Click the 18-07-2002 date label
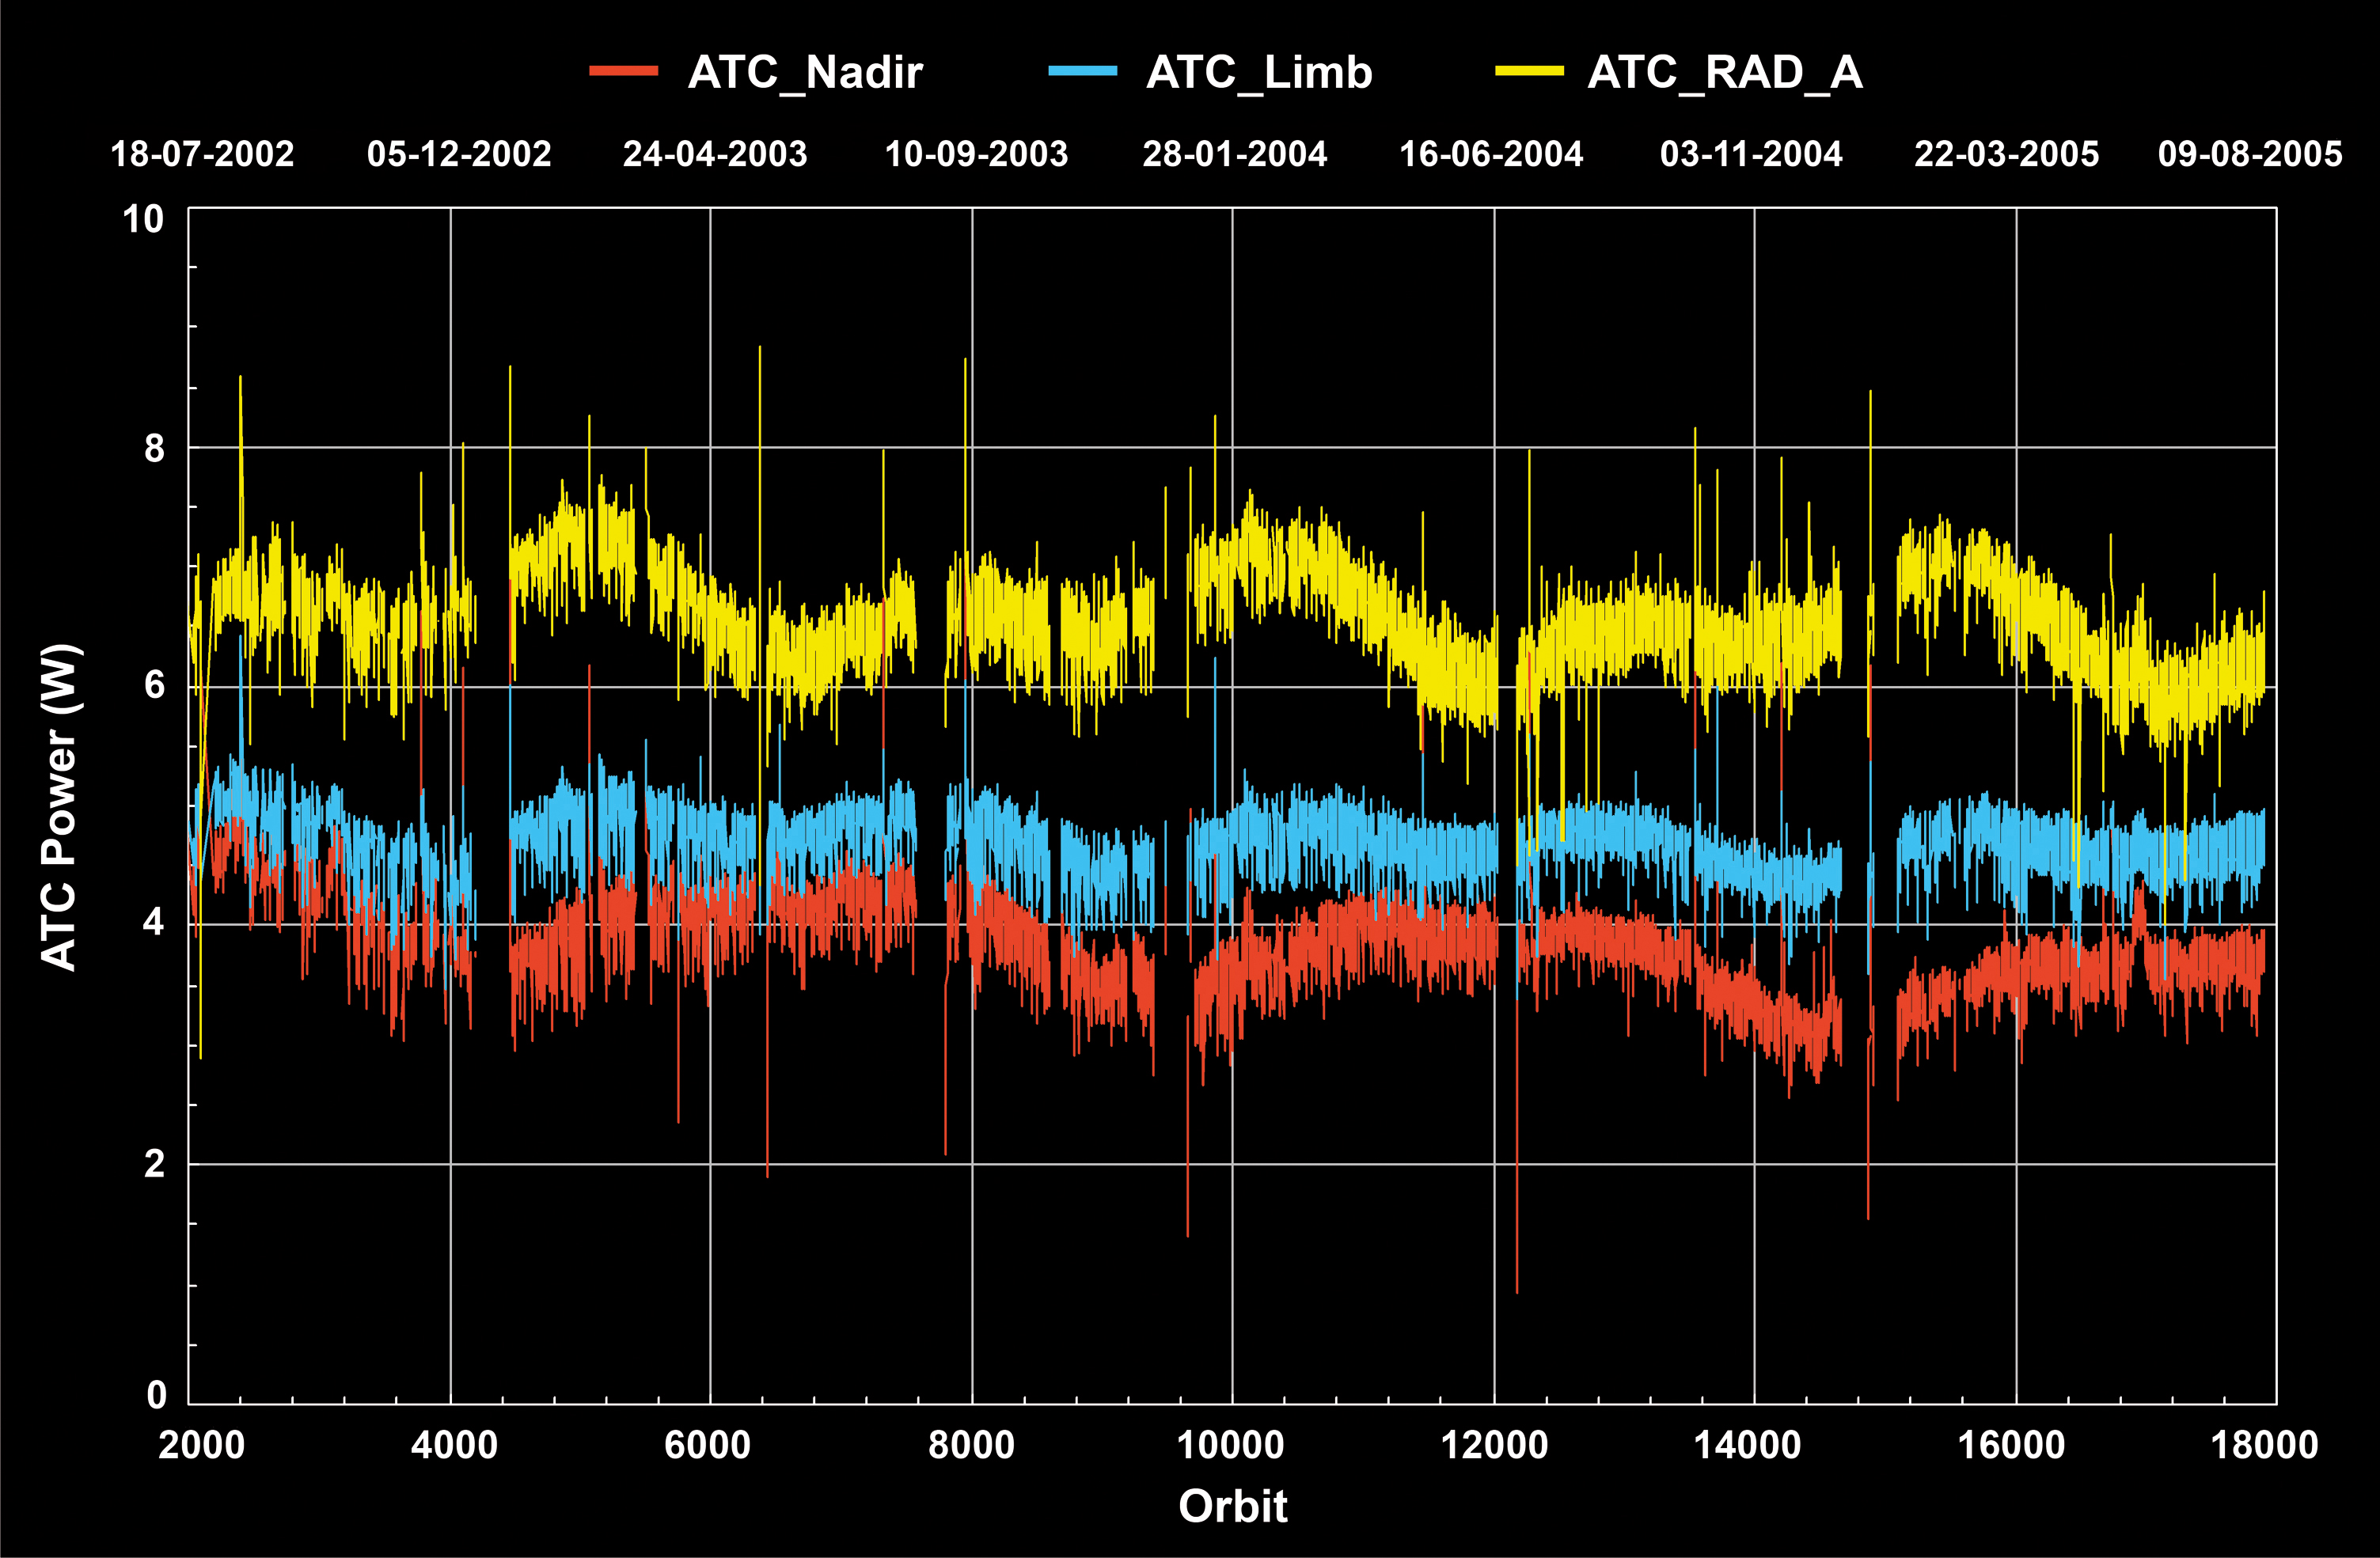 (202, 154)
